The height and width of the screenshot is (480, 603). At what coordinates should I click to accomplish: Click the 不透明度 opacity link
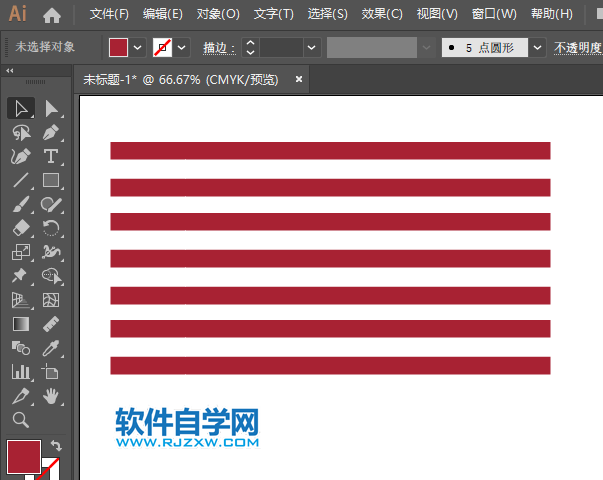point(578,48)
